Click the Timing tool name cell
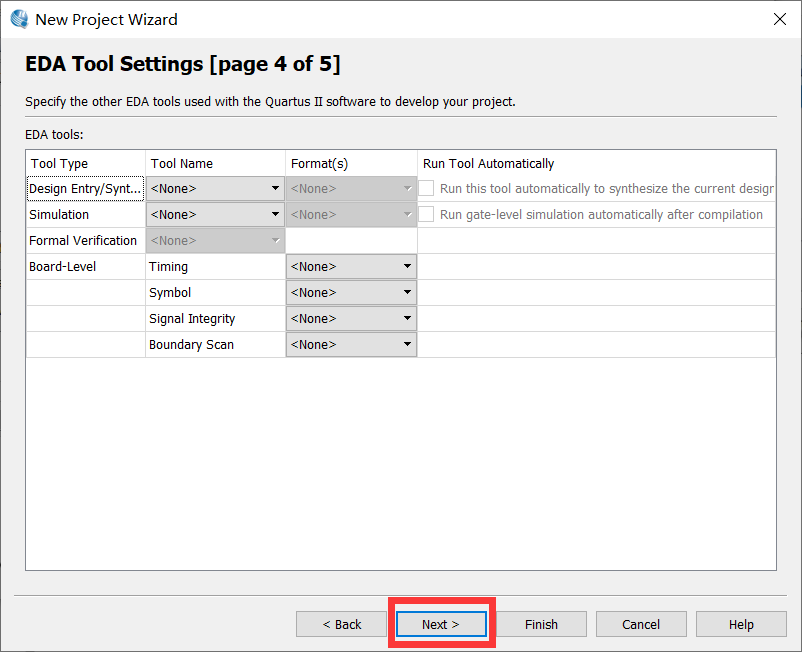This screenshot has width=802, height=652. [215, 267]
